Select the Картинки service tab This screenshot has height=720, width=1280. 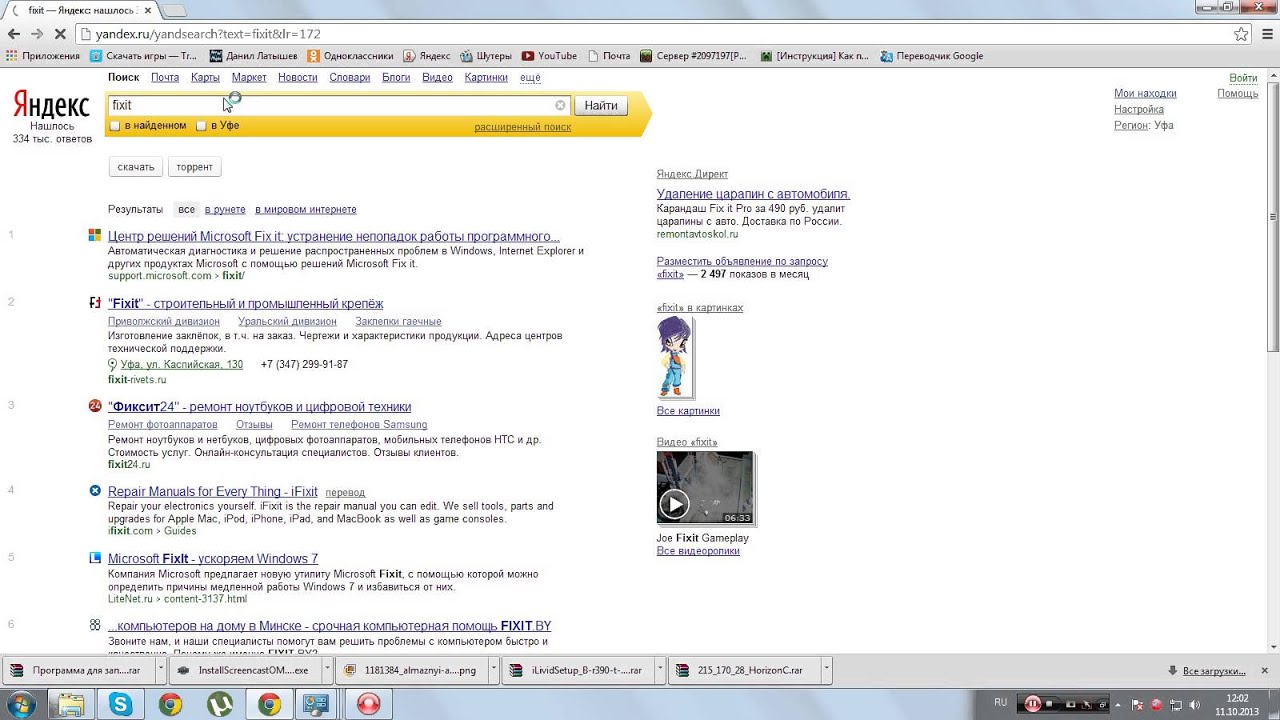pos(486,77)
